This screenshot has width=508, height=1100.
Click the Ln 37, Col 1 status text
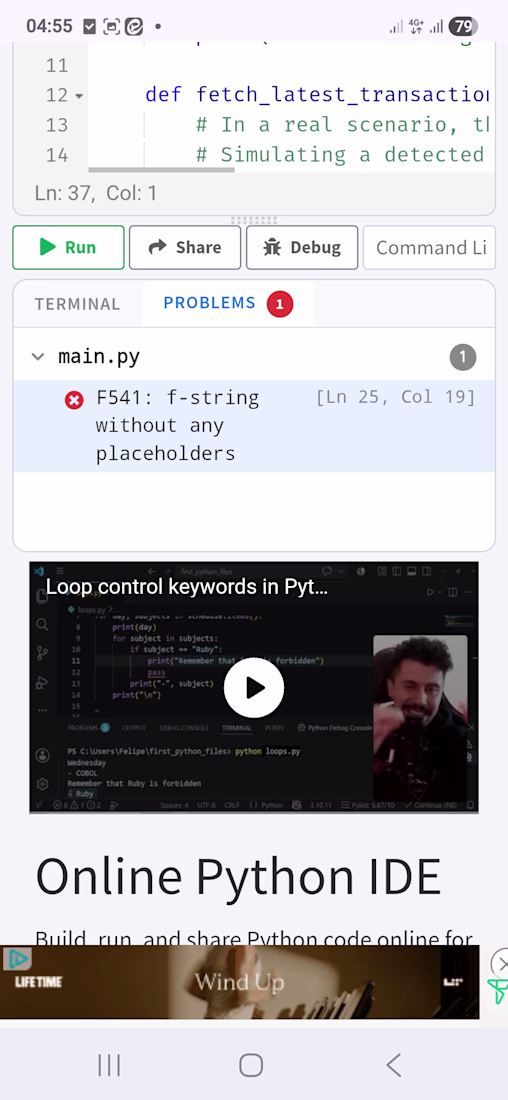95,194
